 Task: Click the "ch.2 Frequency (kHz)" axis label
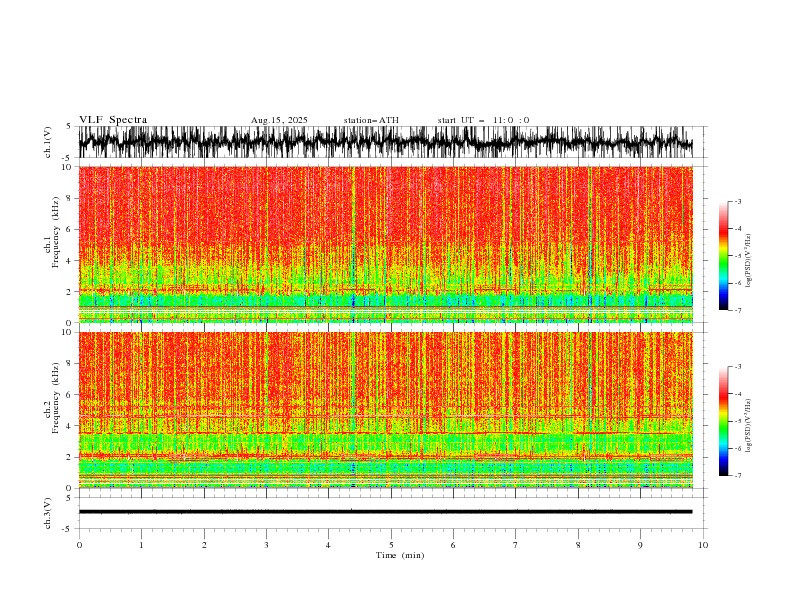point(52,397)
